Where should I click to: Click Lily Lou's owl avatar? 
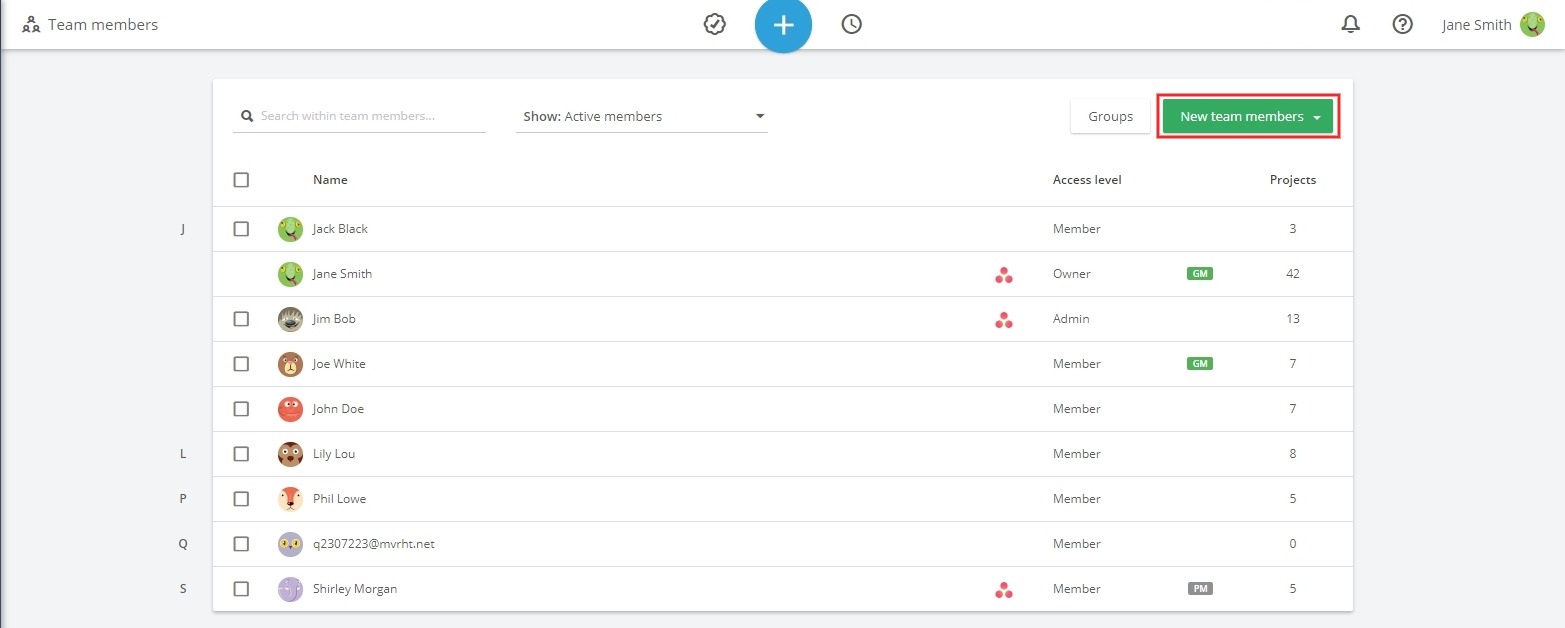[290, 454]
